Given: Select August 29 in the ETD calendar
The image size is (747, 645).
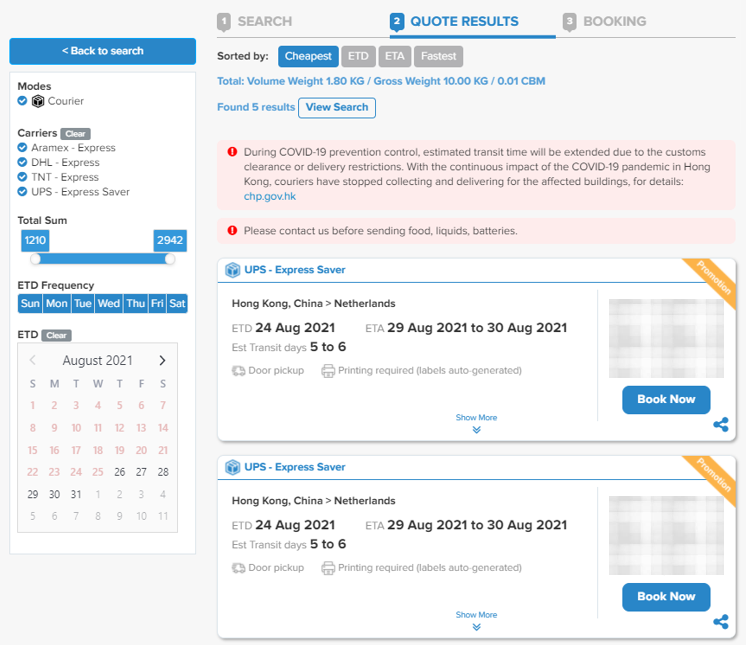Looking at the screenshot, I should point(32,494).
